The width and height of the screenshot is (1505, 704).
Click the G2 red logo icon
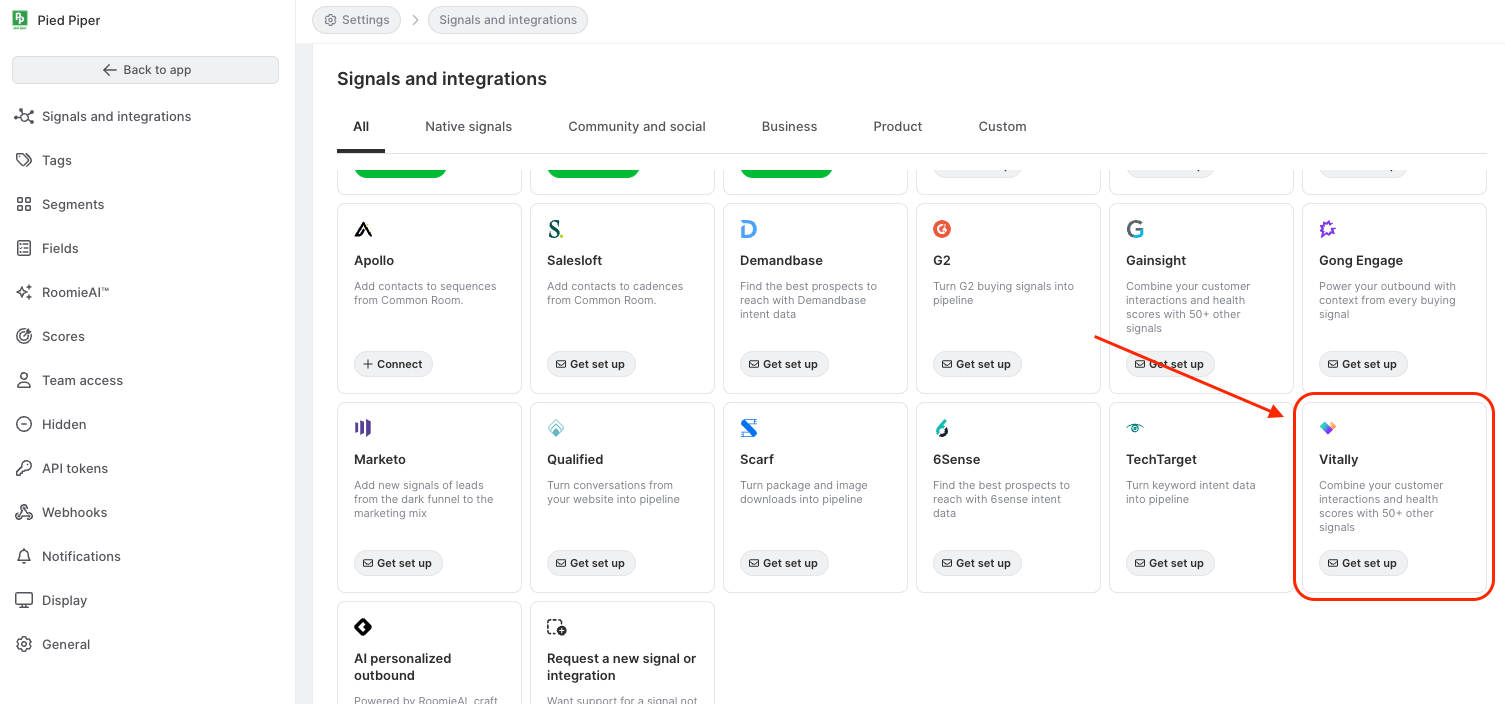(942, 230)
